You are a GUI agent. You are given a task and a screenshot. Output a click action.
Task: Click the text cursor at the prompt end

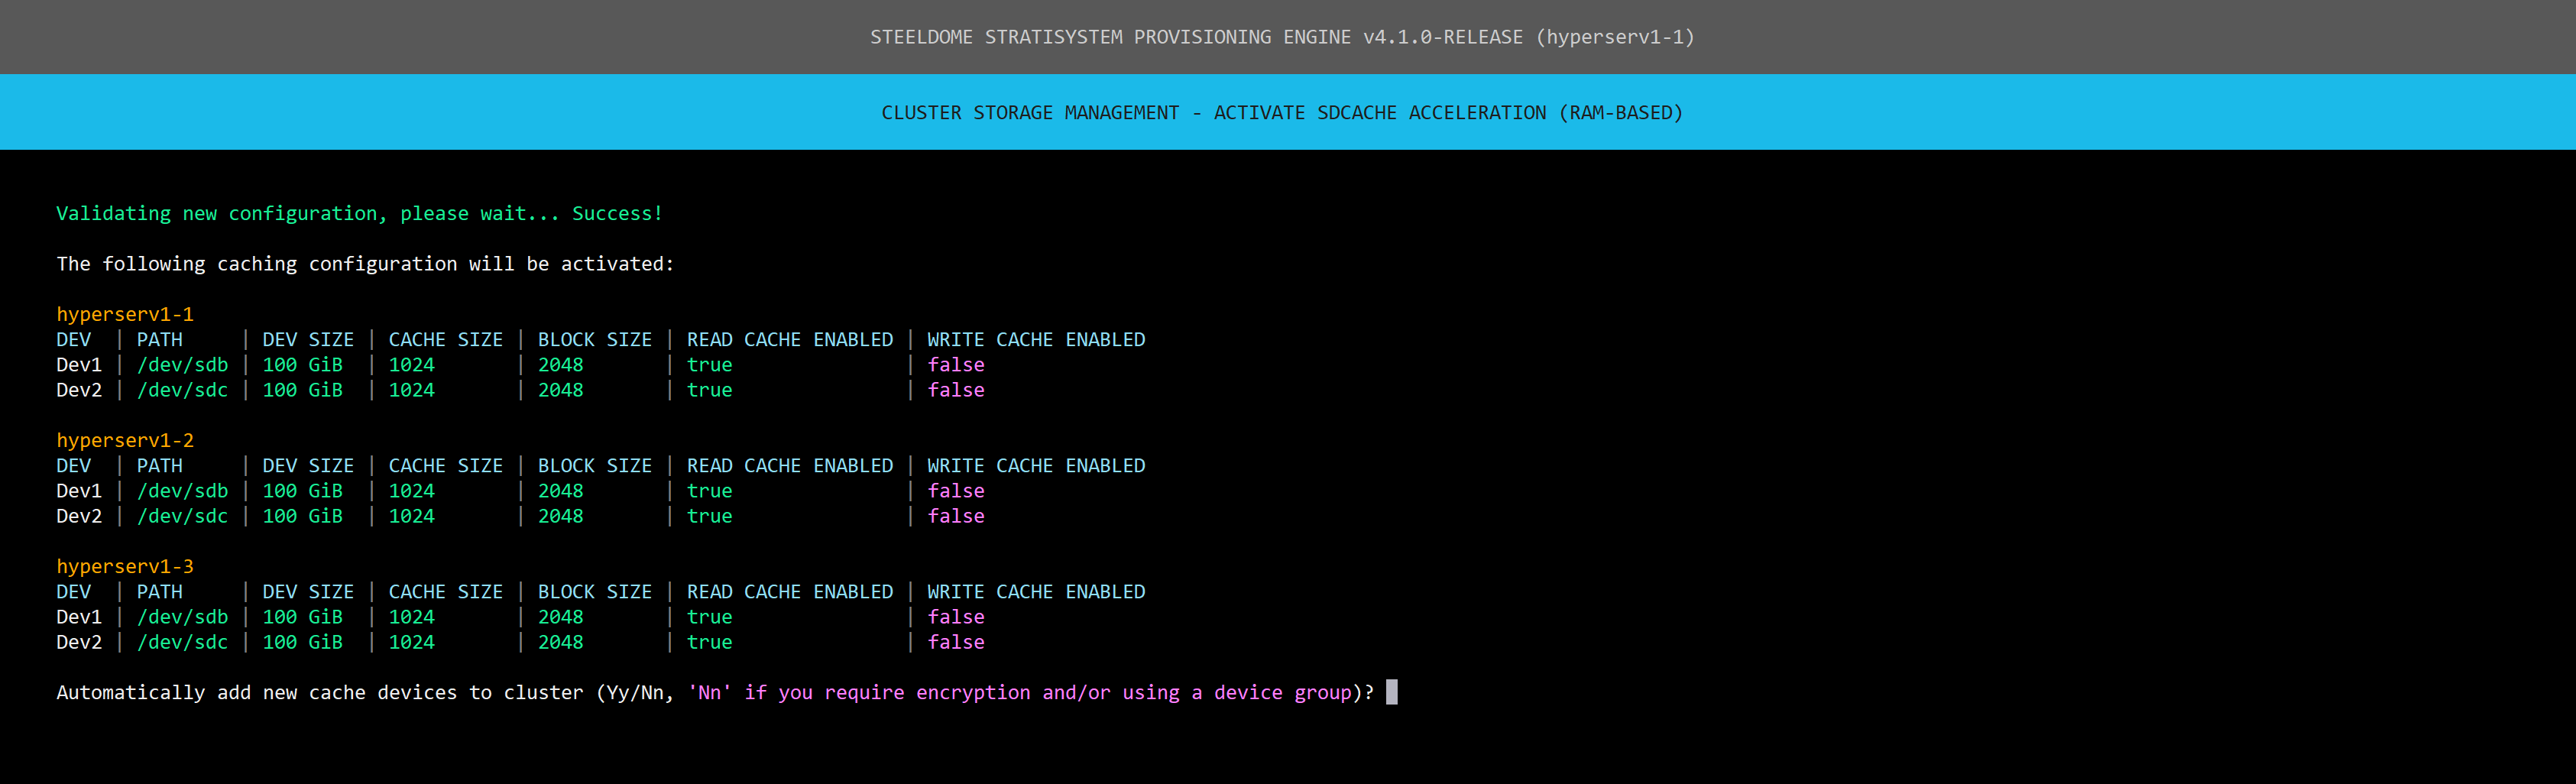pyautogui.click(x=1391, y=692)
